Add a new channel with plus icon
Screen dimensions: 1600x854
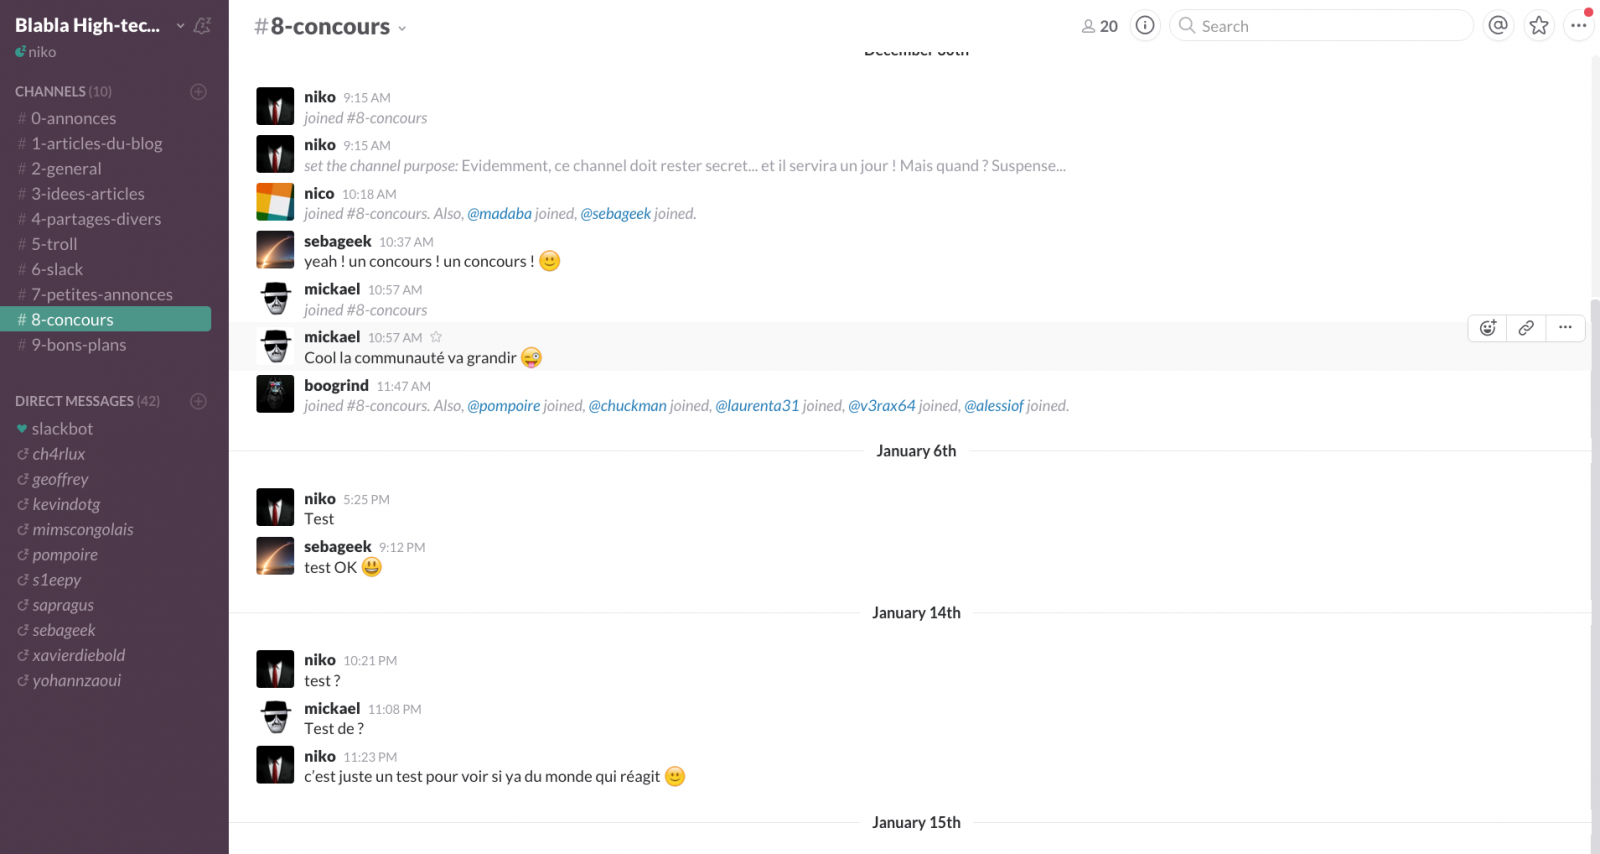point(198,91)
